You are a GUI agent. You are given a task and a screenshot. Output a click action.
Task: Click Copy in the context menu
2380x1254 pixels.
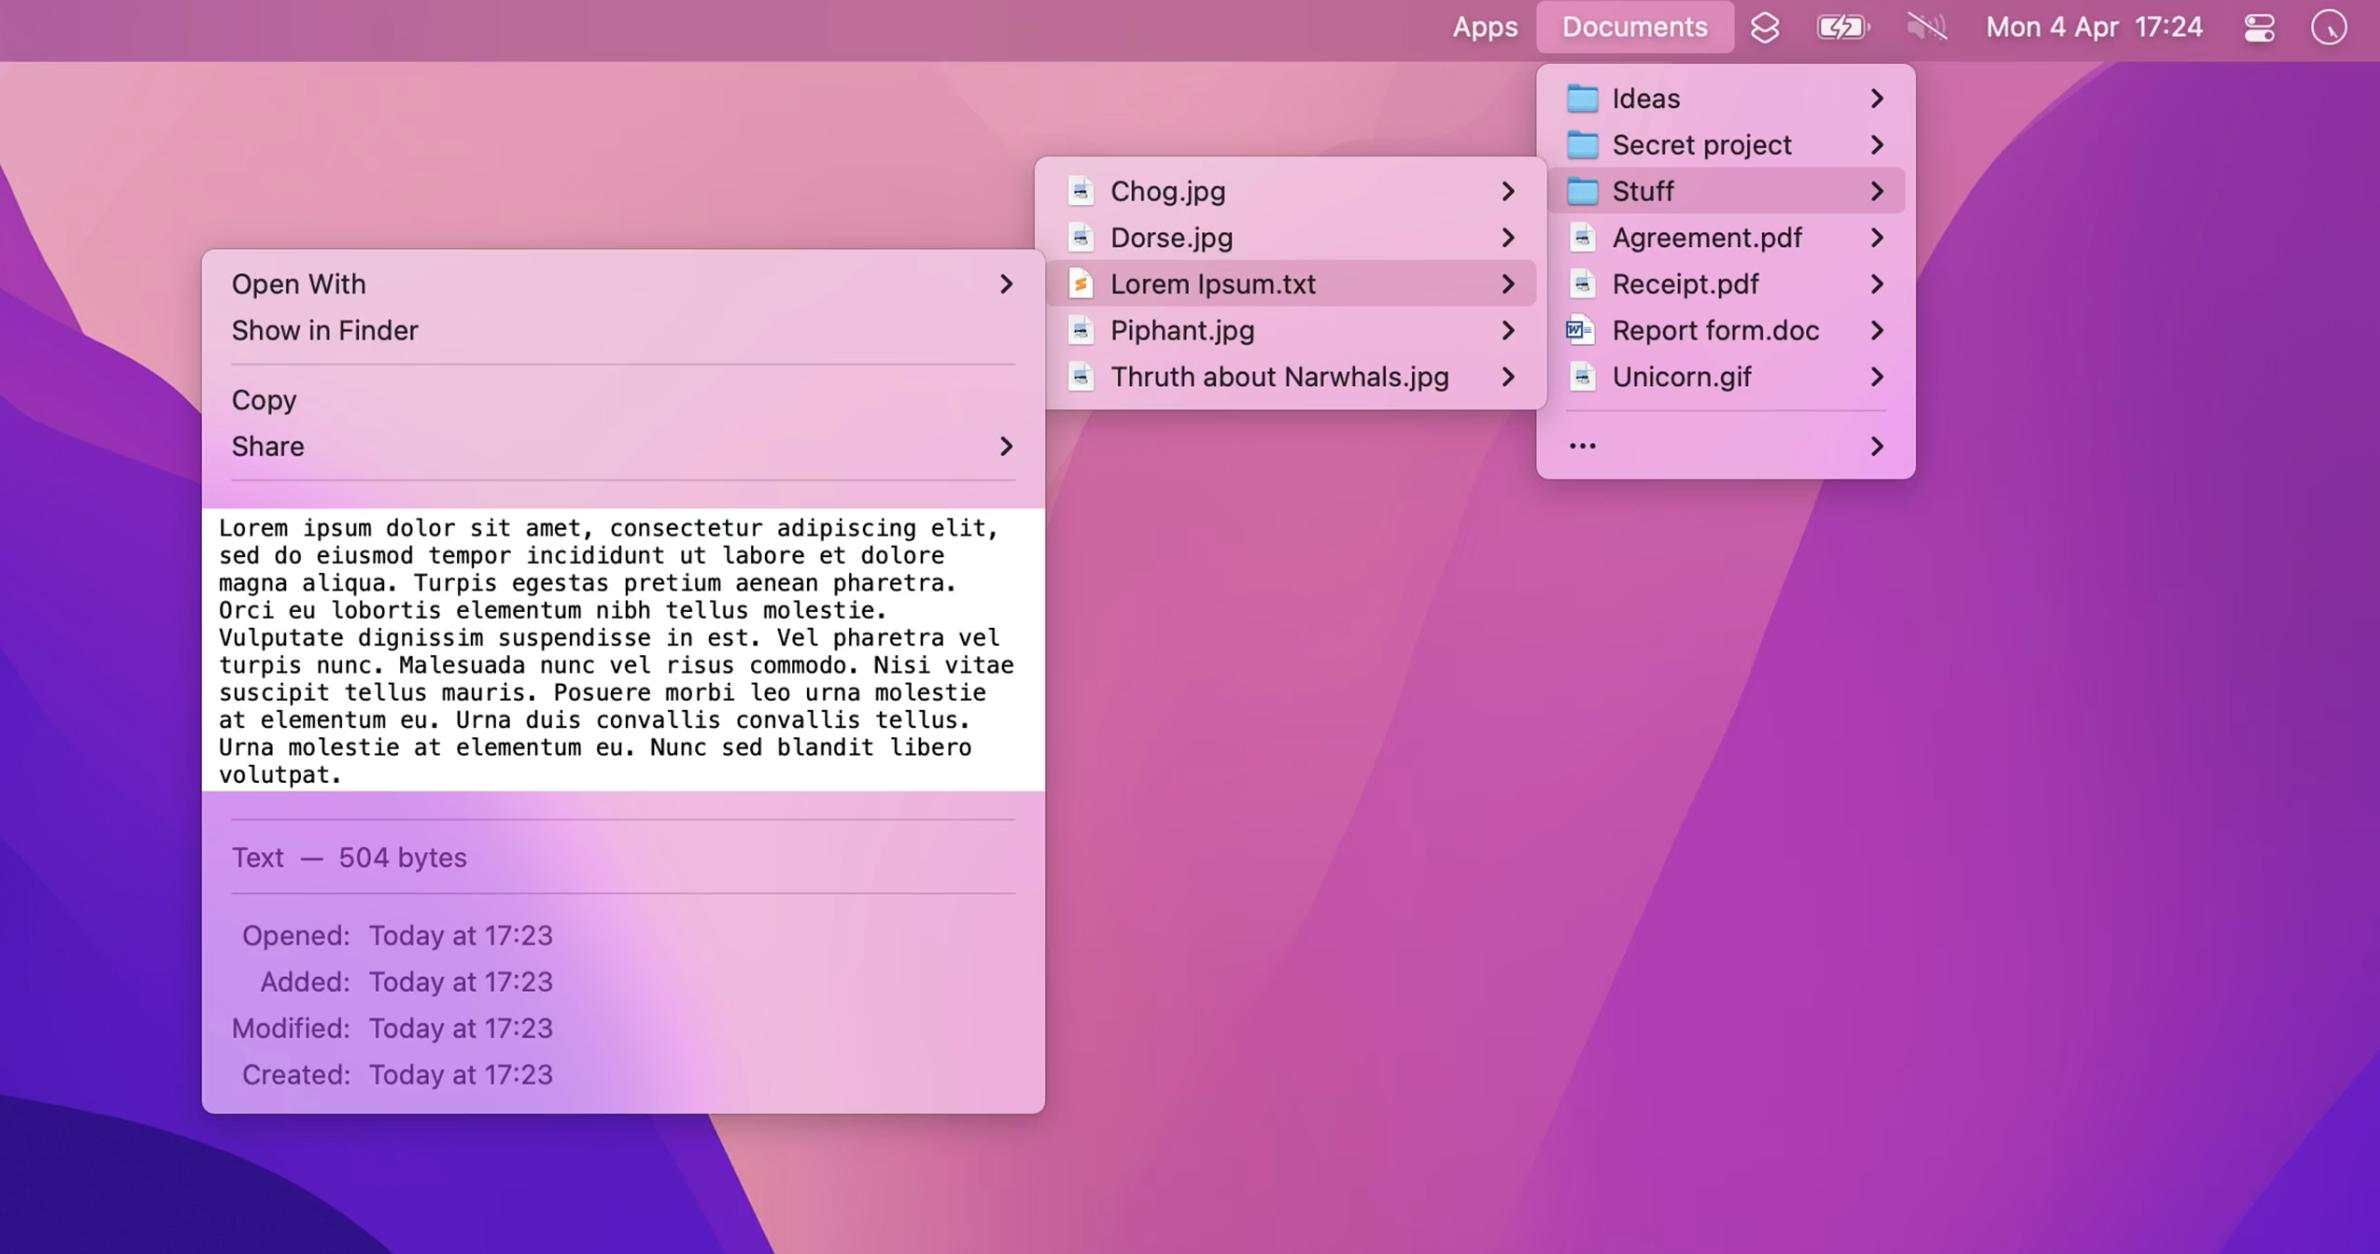tap(263, 399)
